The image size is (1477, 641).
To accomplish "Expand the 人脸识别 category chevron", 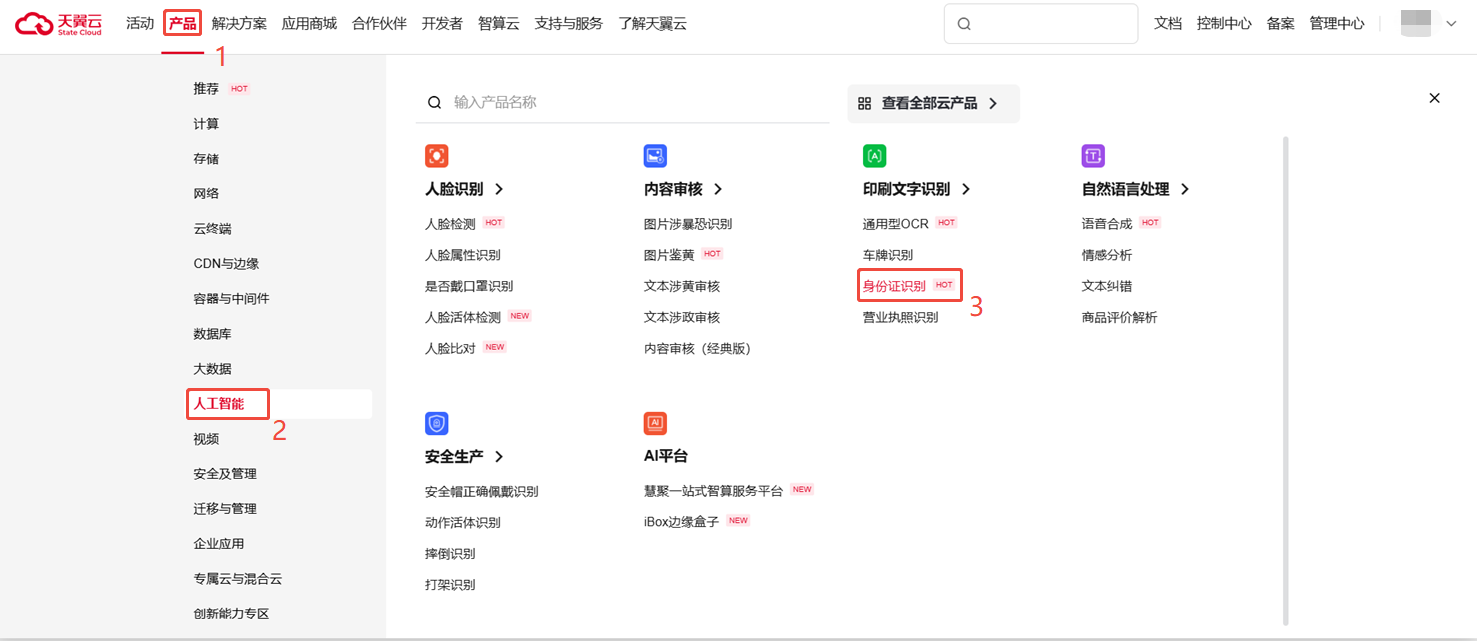I will click(x=499, y=189).
